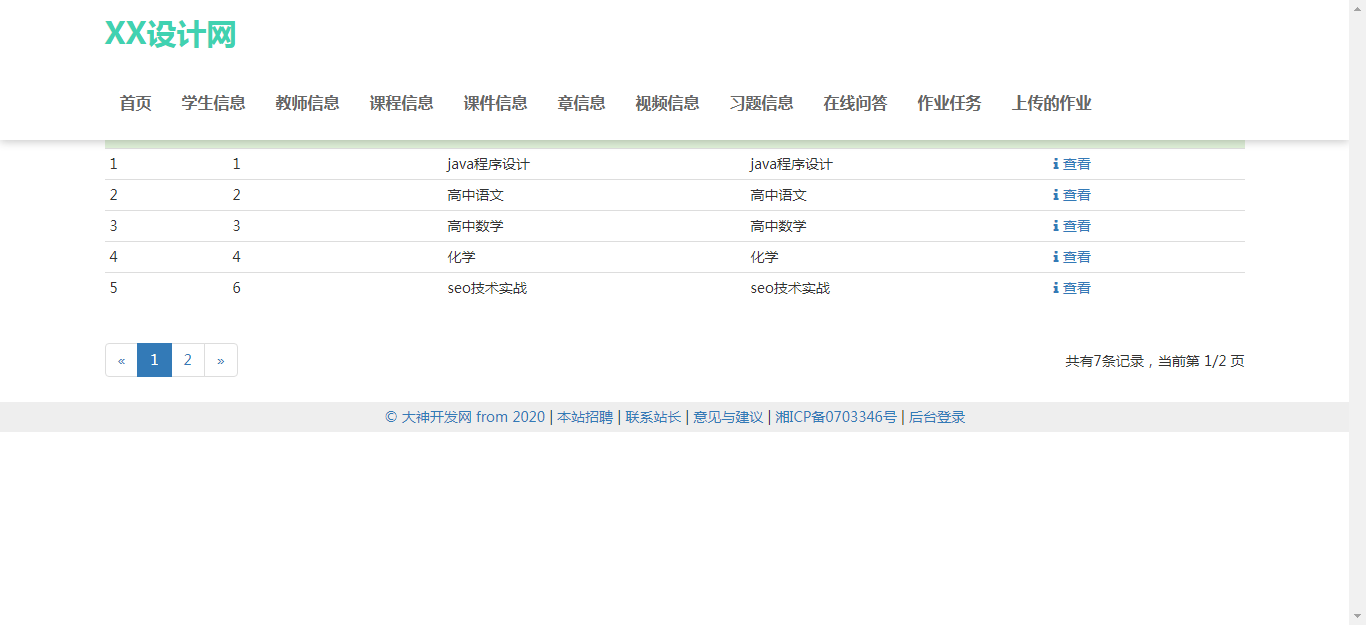The width and height of the screenshot is (1366, 625).
Task: Select 在线问答 from the navigation bar
Action: [855, 103]
